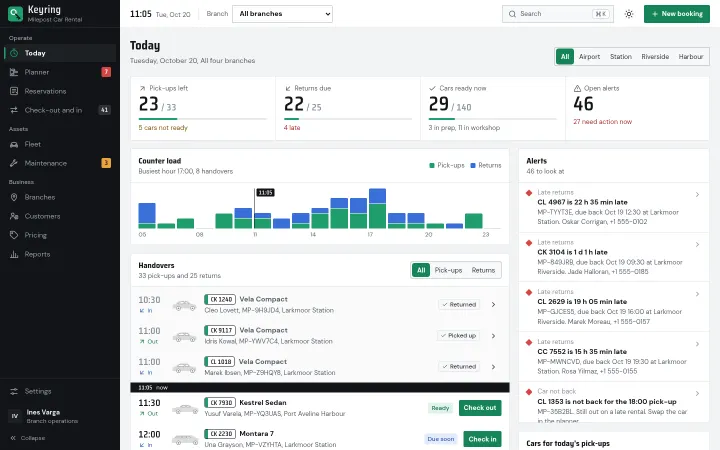Image resolution: width=720 pixels, height=450 pixels.
Task: Click the car thumbnail for CK 1240
Action: 185,305
